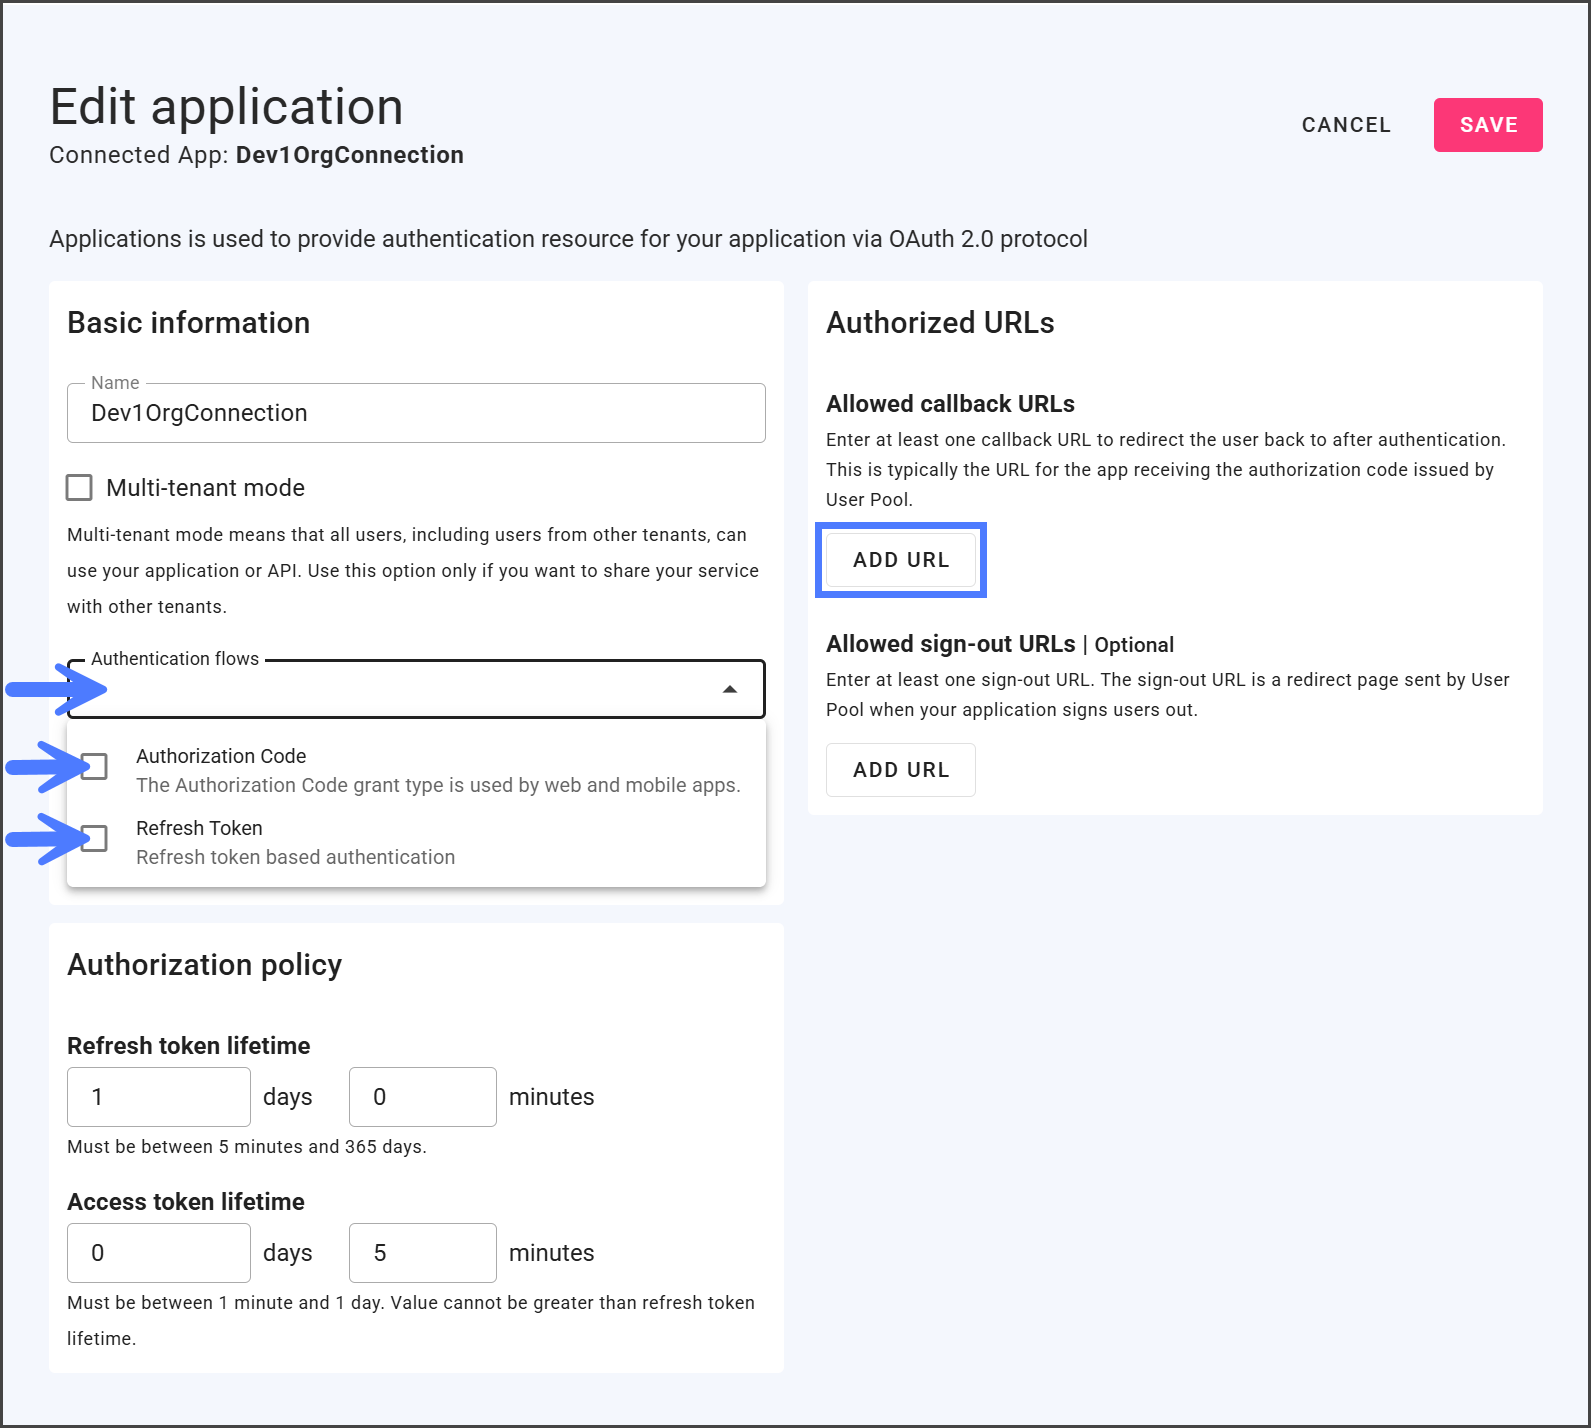Choose the Refresh Token option title
The height and width of the screenshot is (1428, 1591).
tap(199, 828)
